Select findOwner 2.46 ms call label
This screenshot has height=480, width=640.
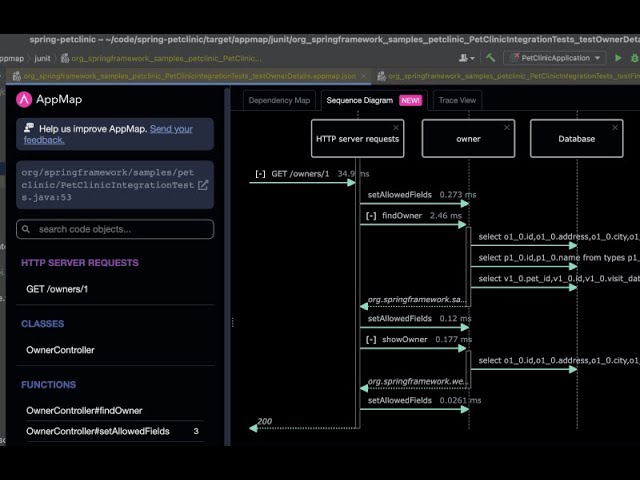coord(422,216)
